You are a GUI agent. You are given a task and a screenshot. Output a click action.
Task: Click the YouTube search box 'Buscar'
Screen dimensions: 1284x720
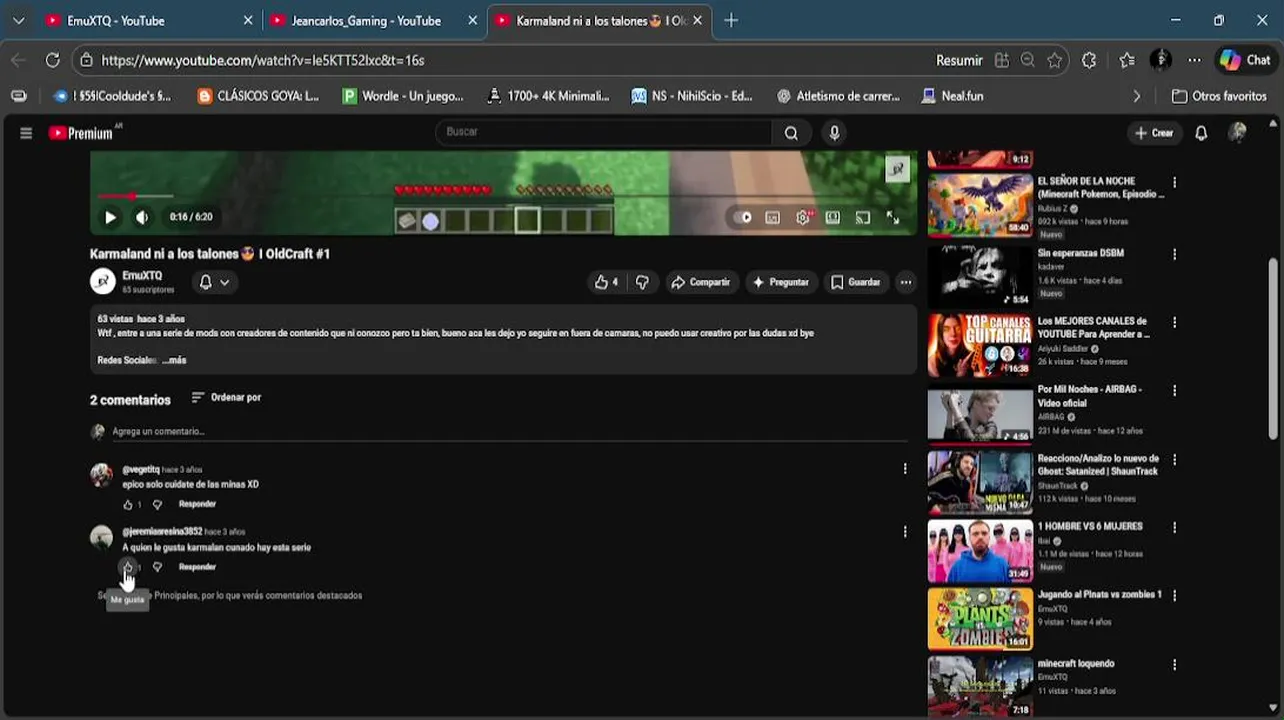point(603,132)
